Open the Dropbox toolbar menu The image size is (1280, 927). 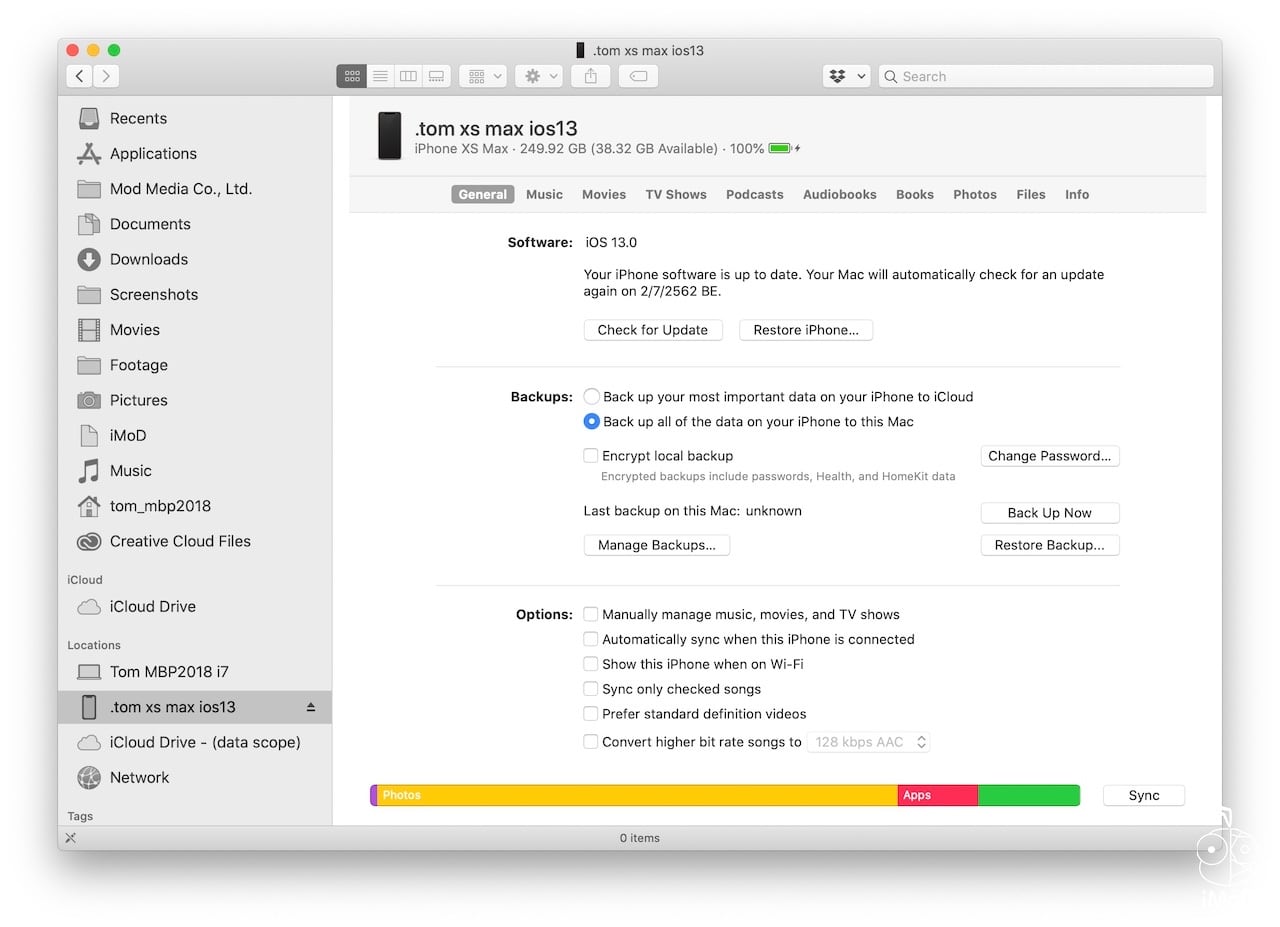[x=846, y=76]
